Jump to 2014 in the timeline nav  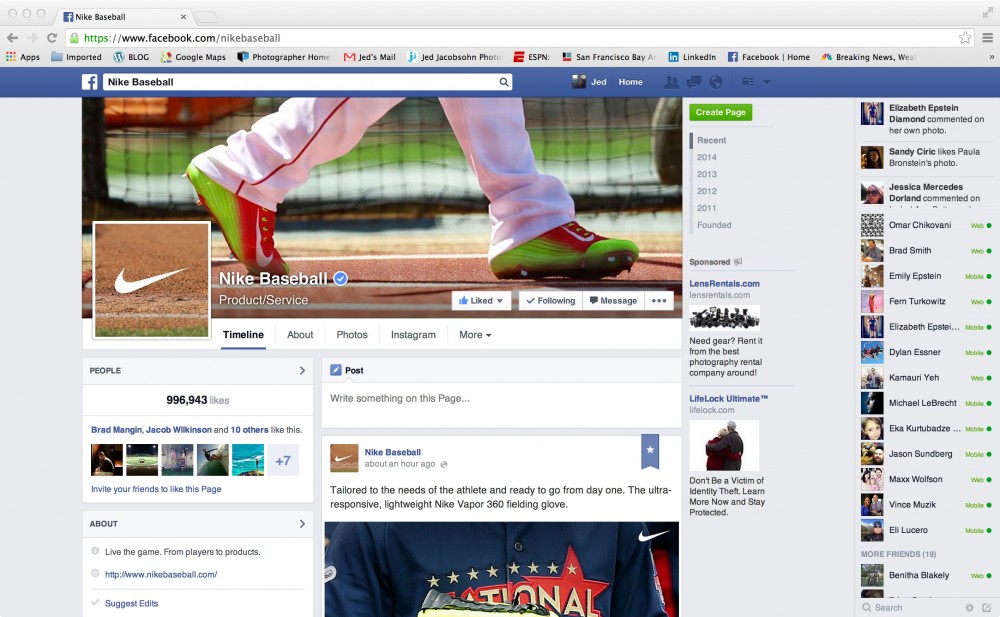[x=707, y=157]
